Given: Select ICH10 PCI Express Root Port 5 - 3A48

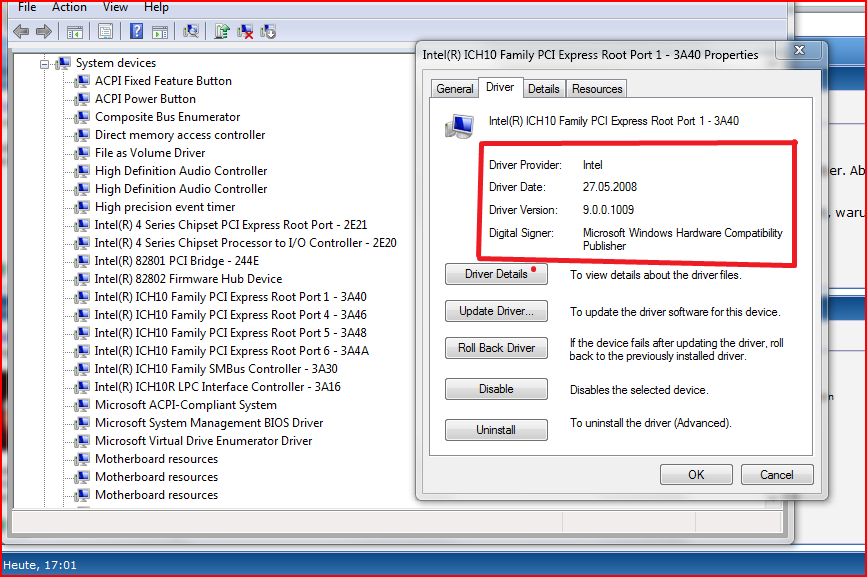Looking at the screenshot, I should [231, 333].
